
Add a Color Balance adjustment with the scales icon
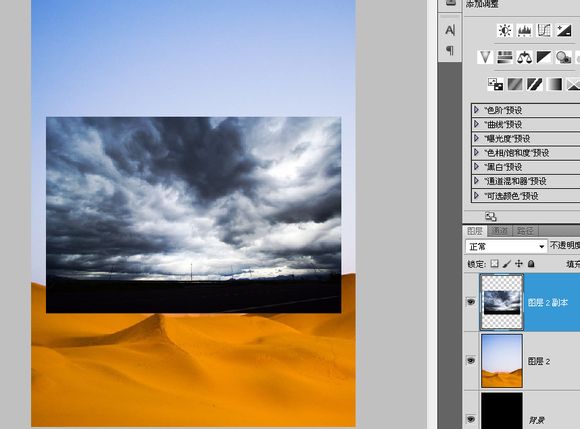pyautogui.click(x=525, y=57)
